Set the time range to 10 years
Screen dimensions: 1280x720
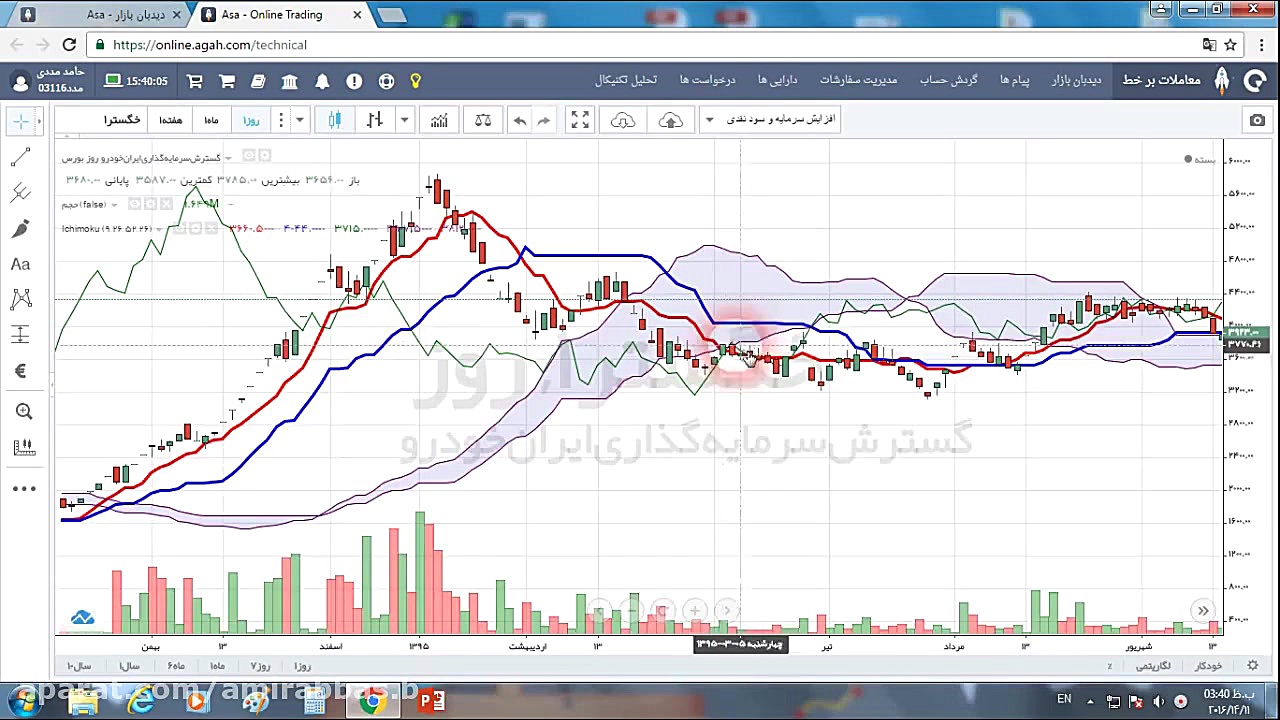coord(79,666)
